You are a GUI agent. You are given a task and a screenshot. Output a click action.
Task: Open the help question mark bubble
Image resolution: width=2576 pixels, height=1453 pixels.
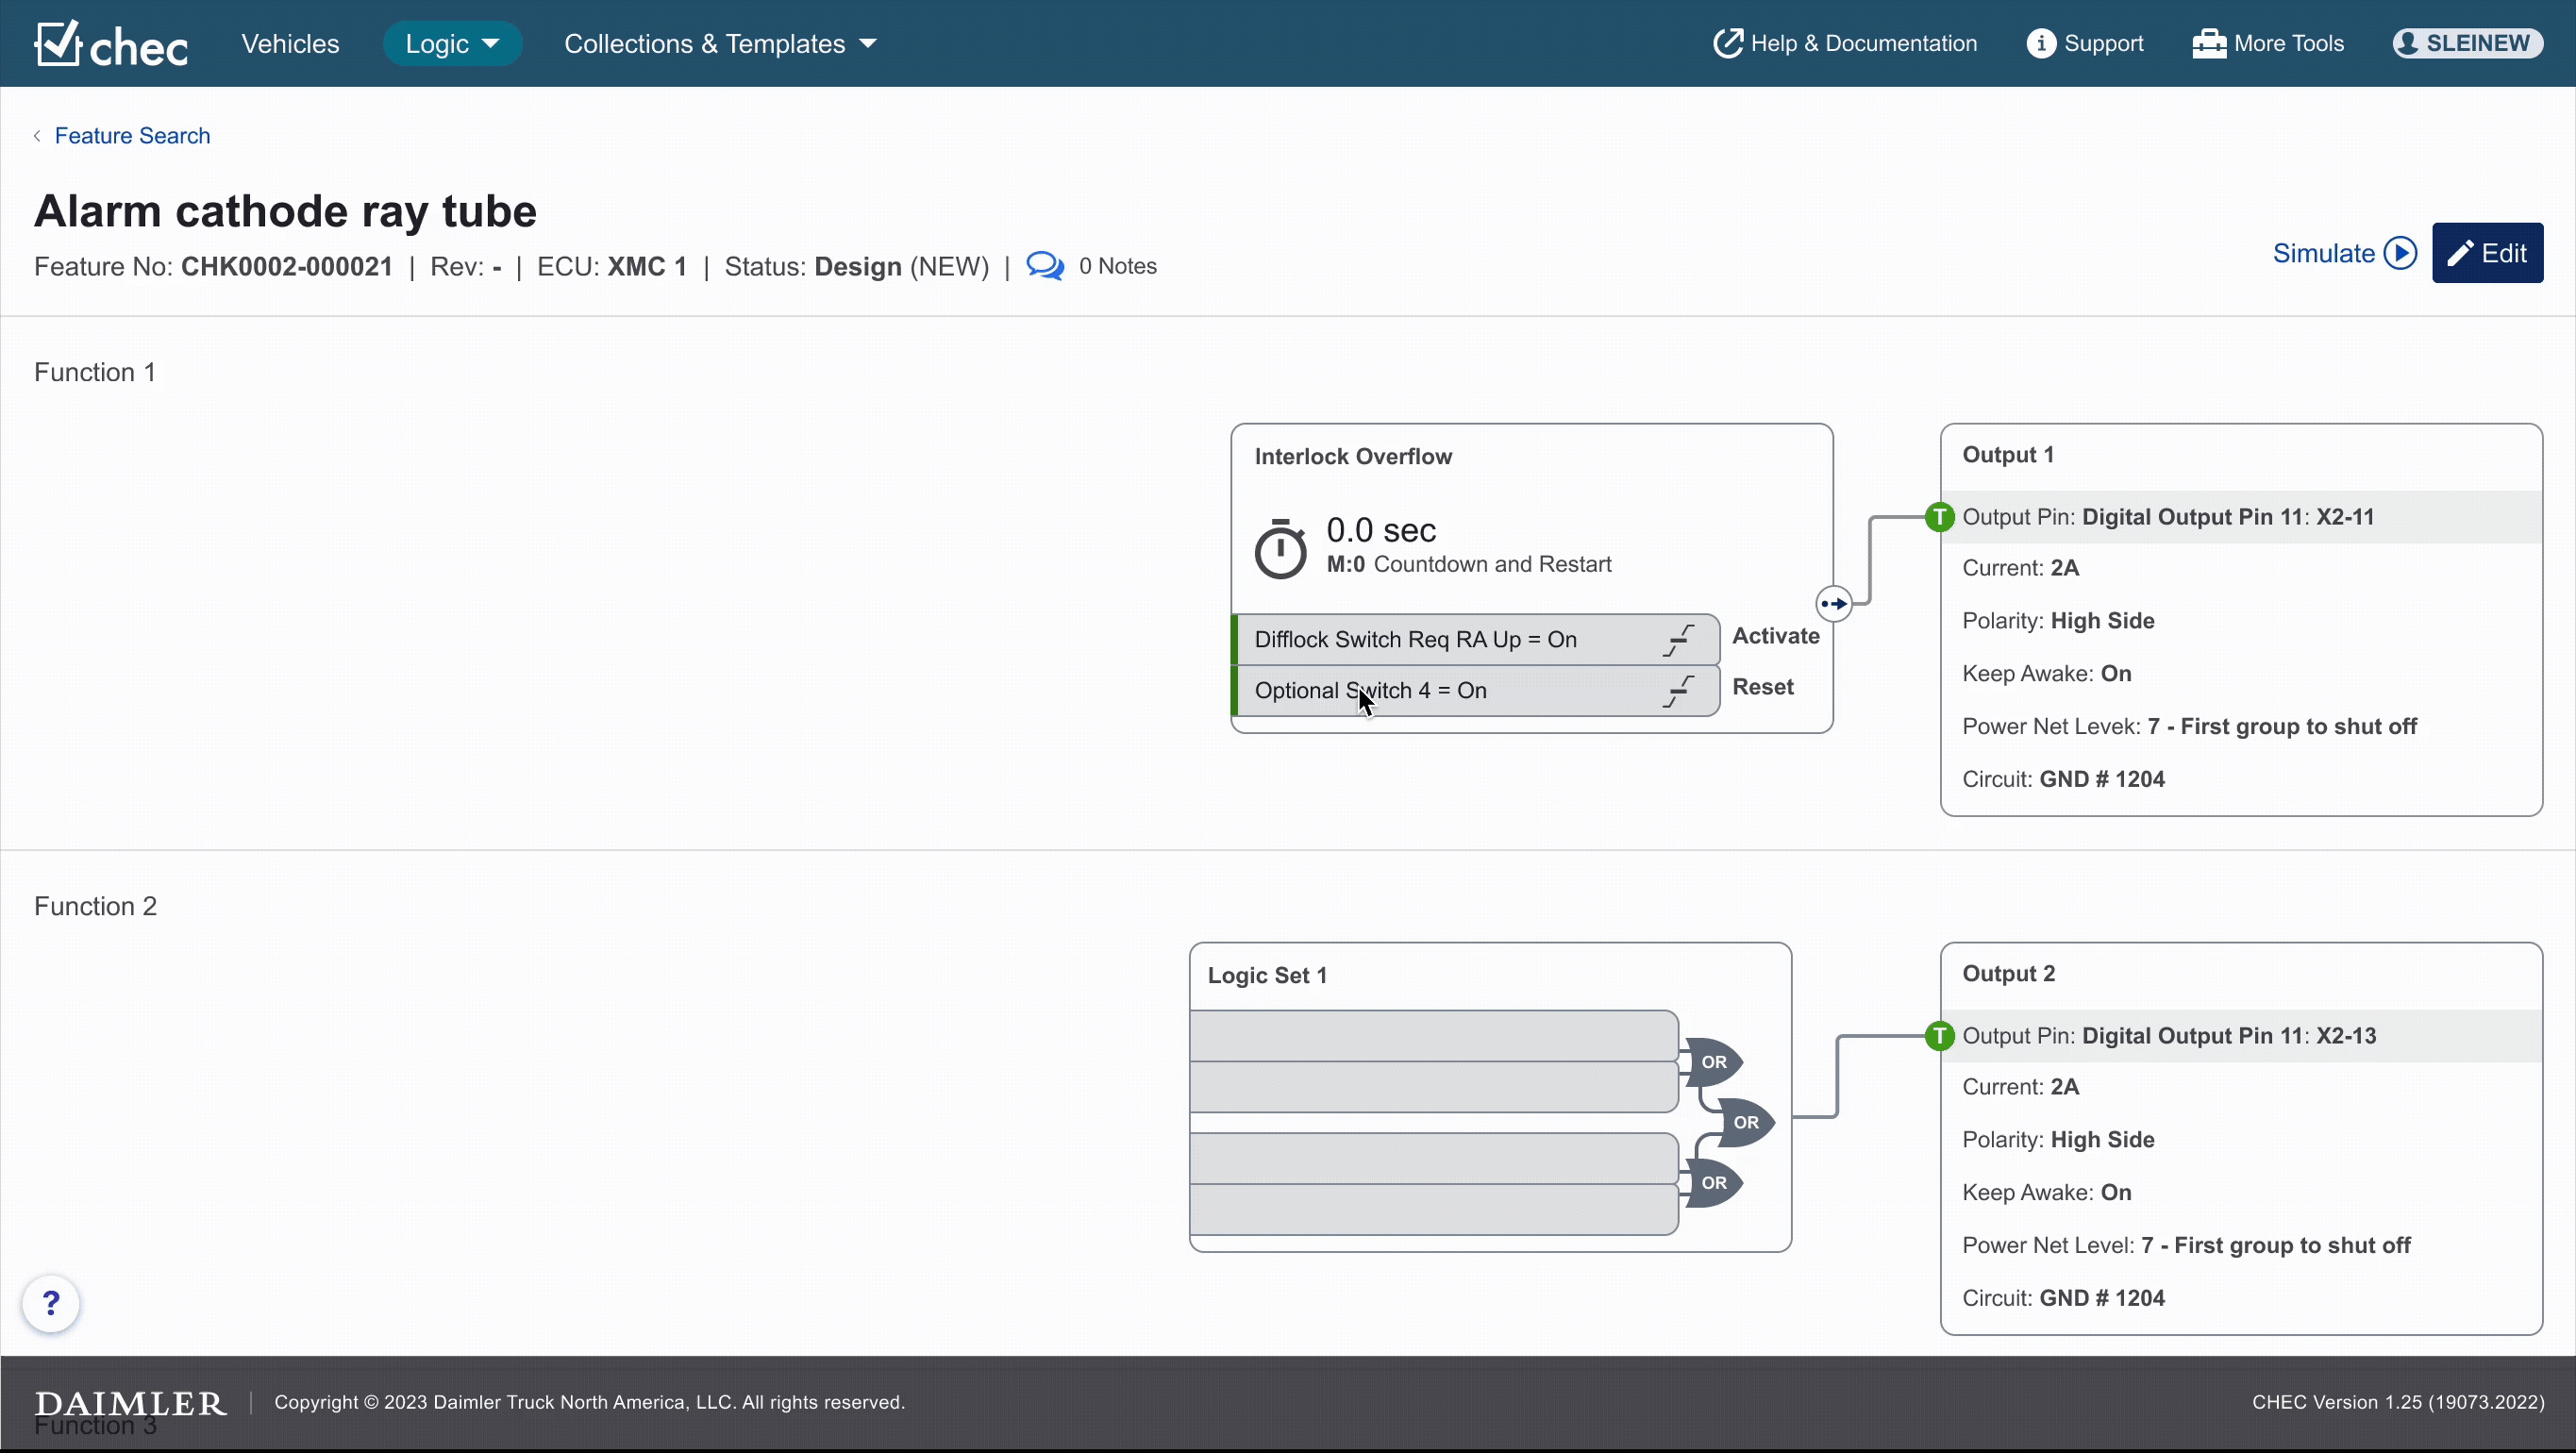coord(51,1303)
